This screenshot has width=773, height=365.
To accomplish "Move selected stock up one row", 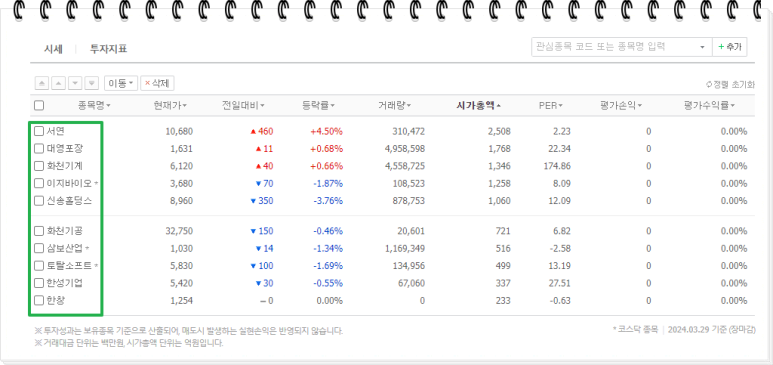I will pyautogui.click(x=59, y=83).
